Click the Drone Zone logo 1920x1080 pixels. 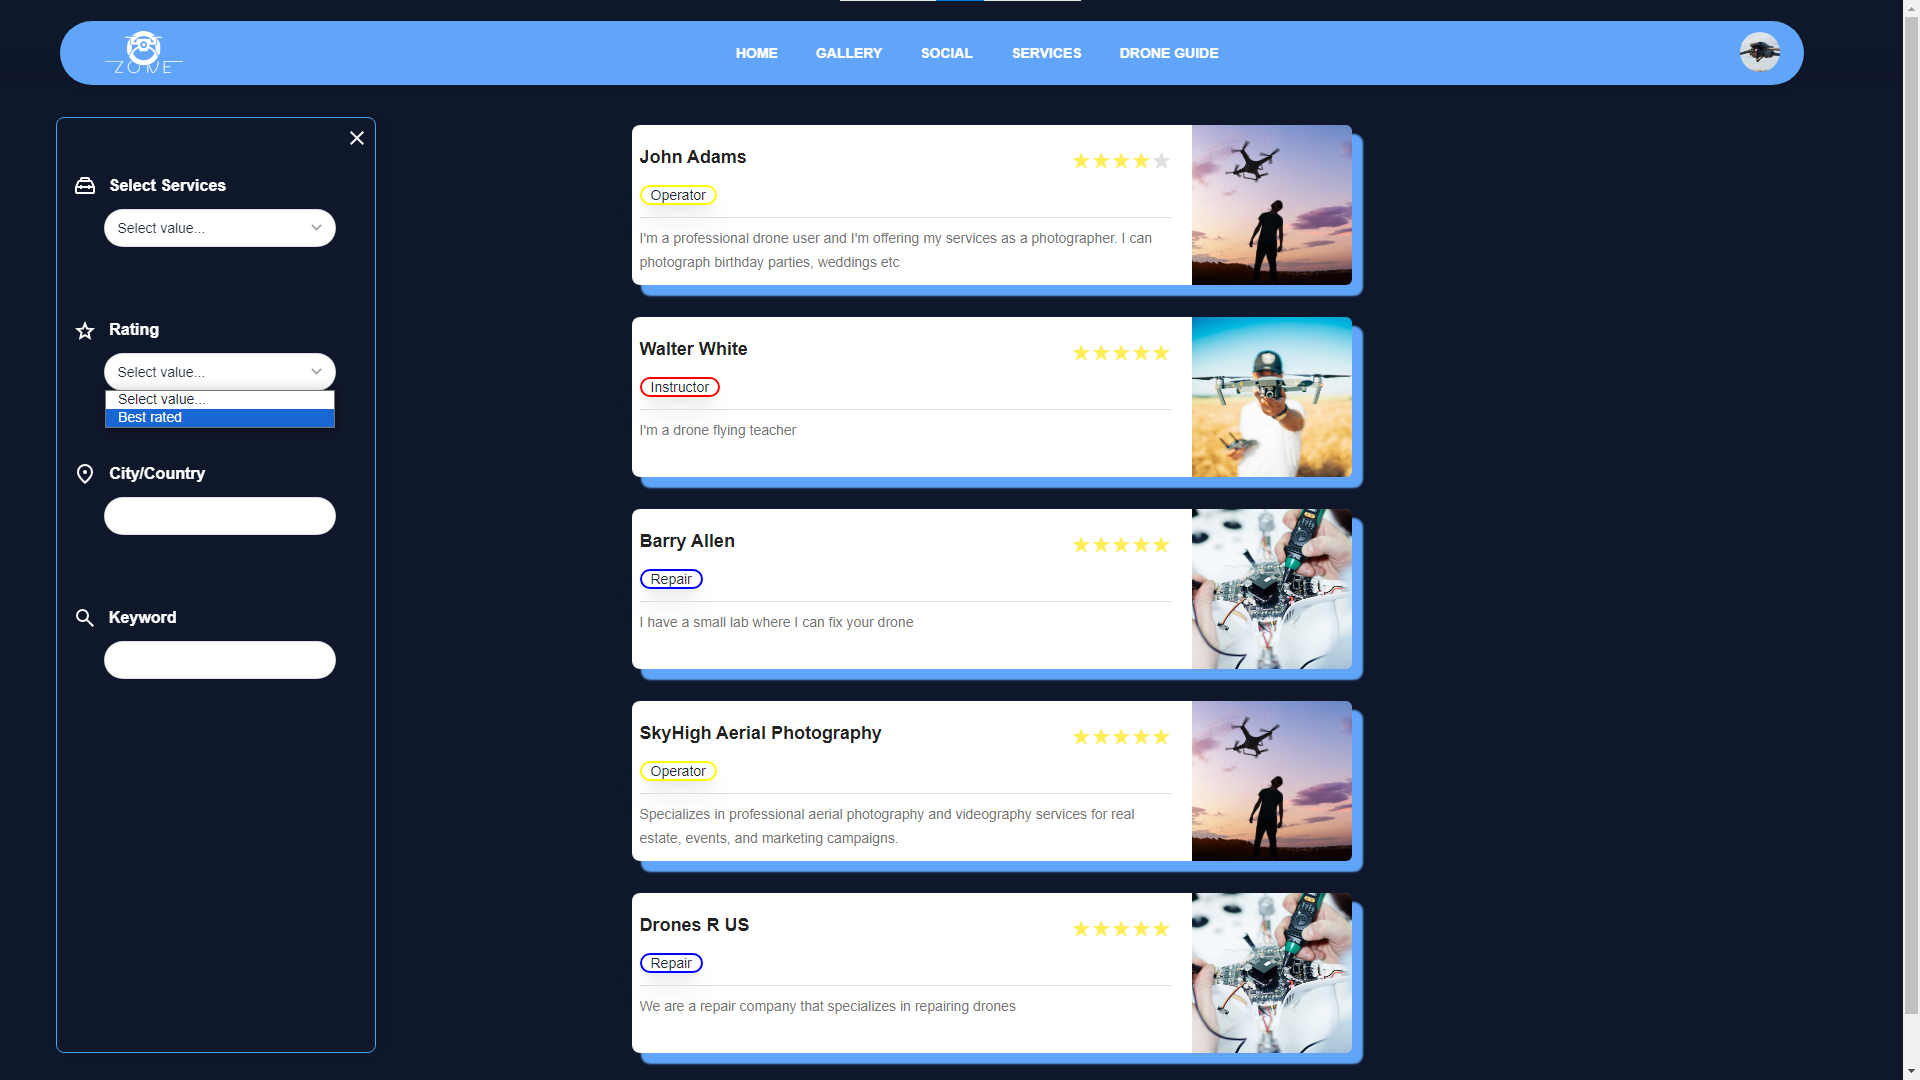coord(143,53)
